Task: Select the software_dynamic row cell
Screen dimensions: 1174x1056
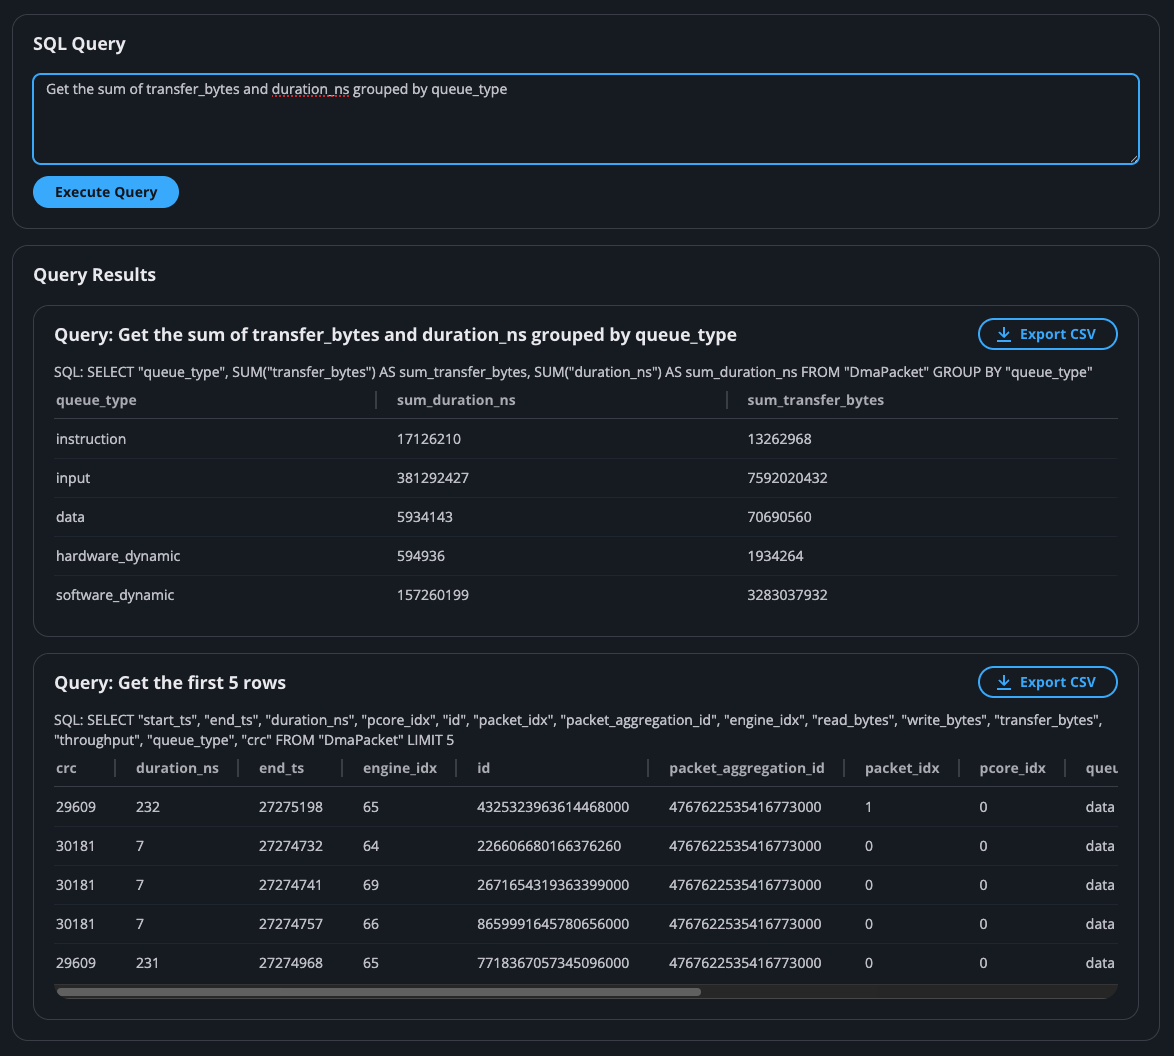Action: 115,595
